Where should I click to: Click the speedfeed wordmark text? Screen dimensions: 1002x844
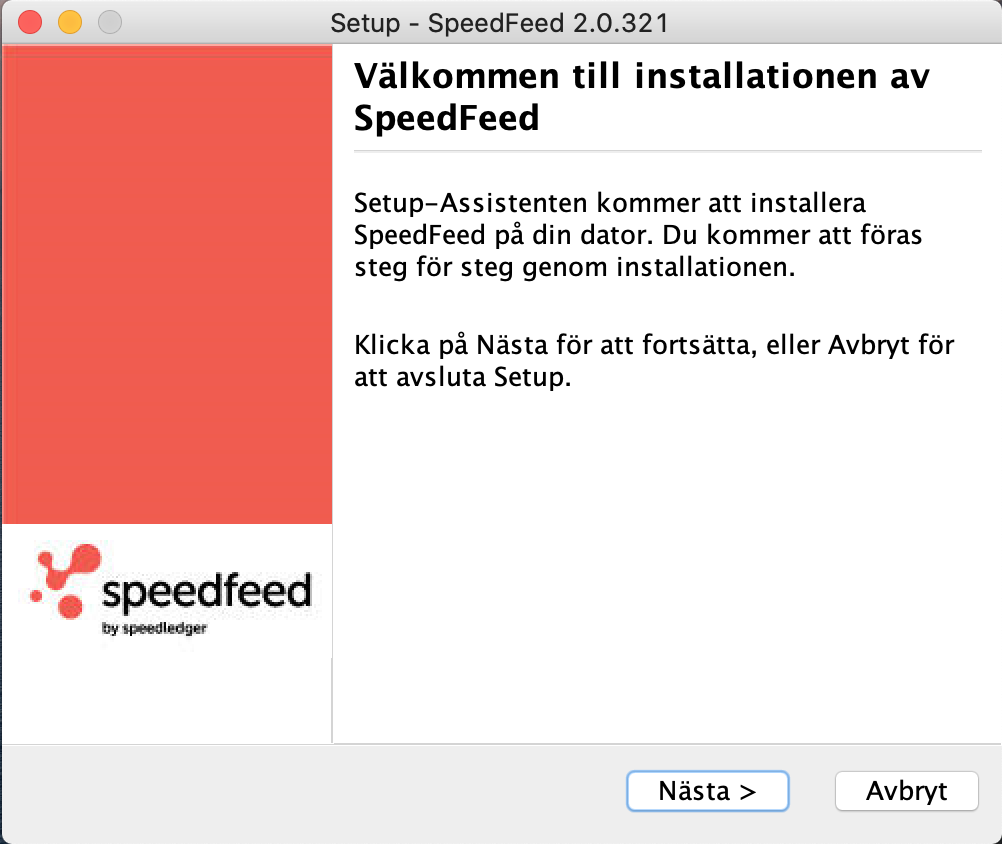(x=206, y=591)
